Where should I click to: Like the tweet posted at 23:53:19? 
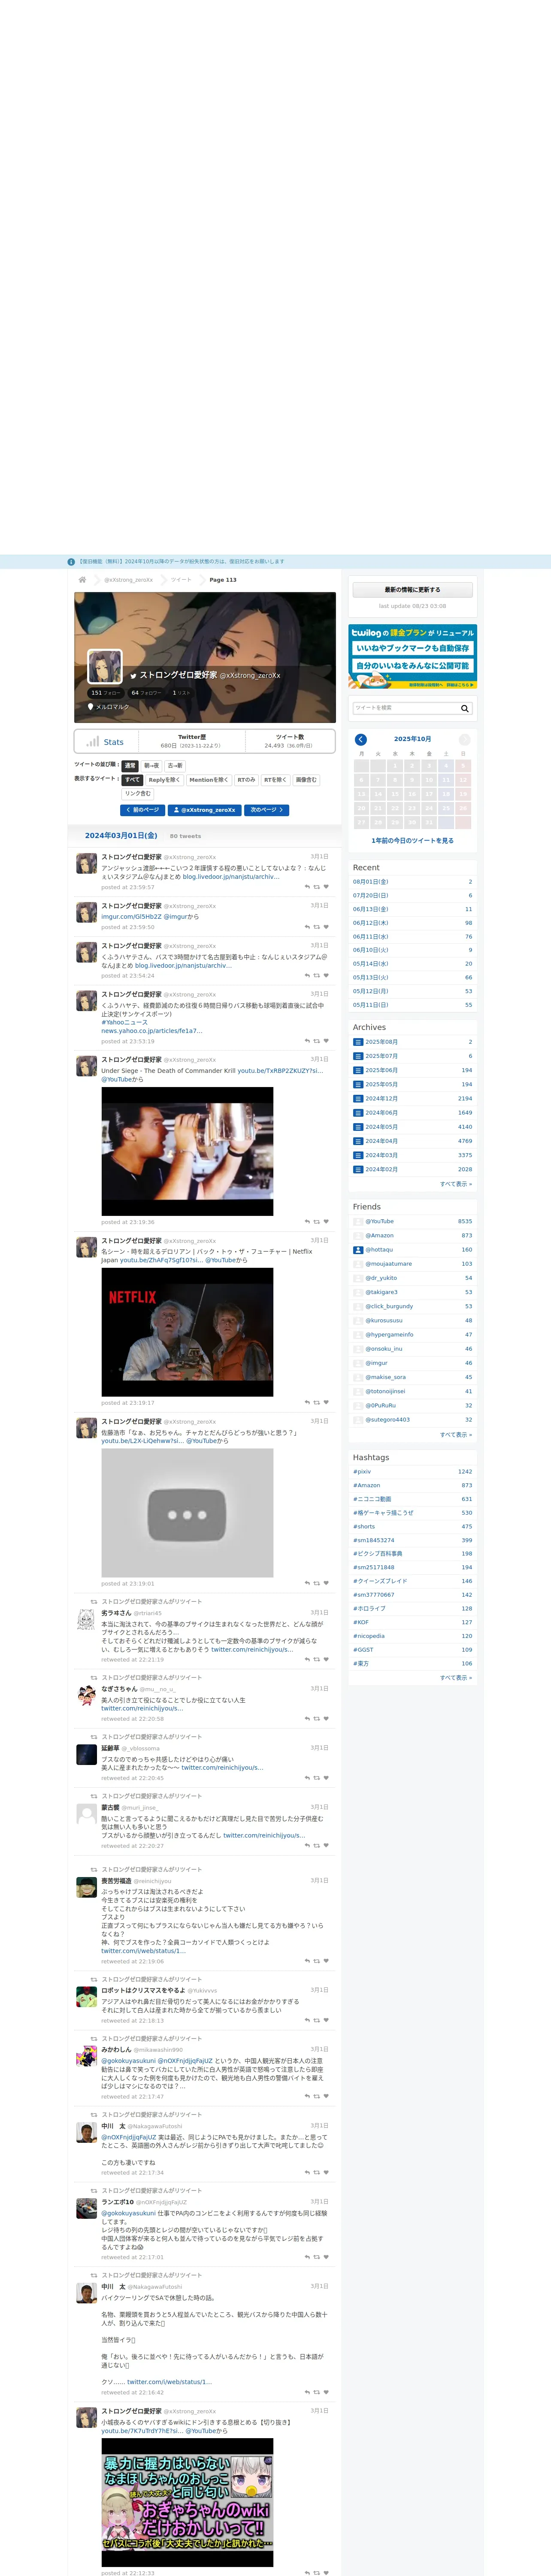tap(326, 1041)
